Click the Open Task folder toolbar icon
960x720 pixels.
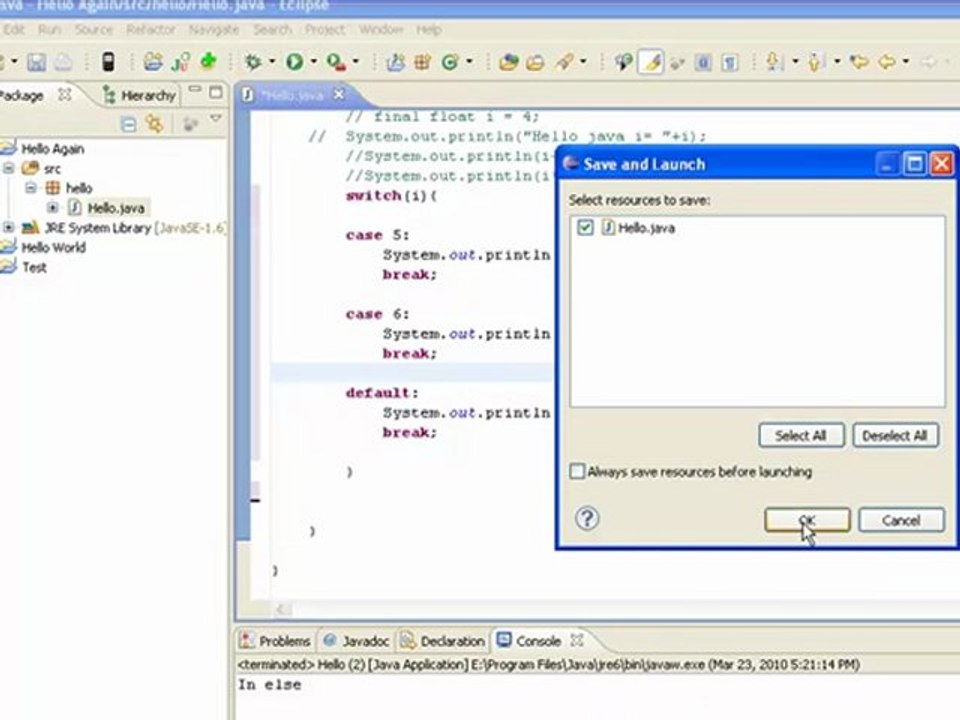(x=535, y=62)
